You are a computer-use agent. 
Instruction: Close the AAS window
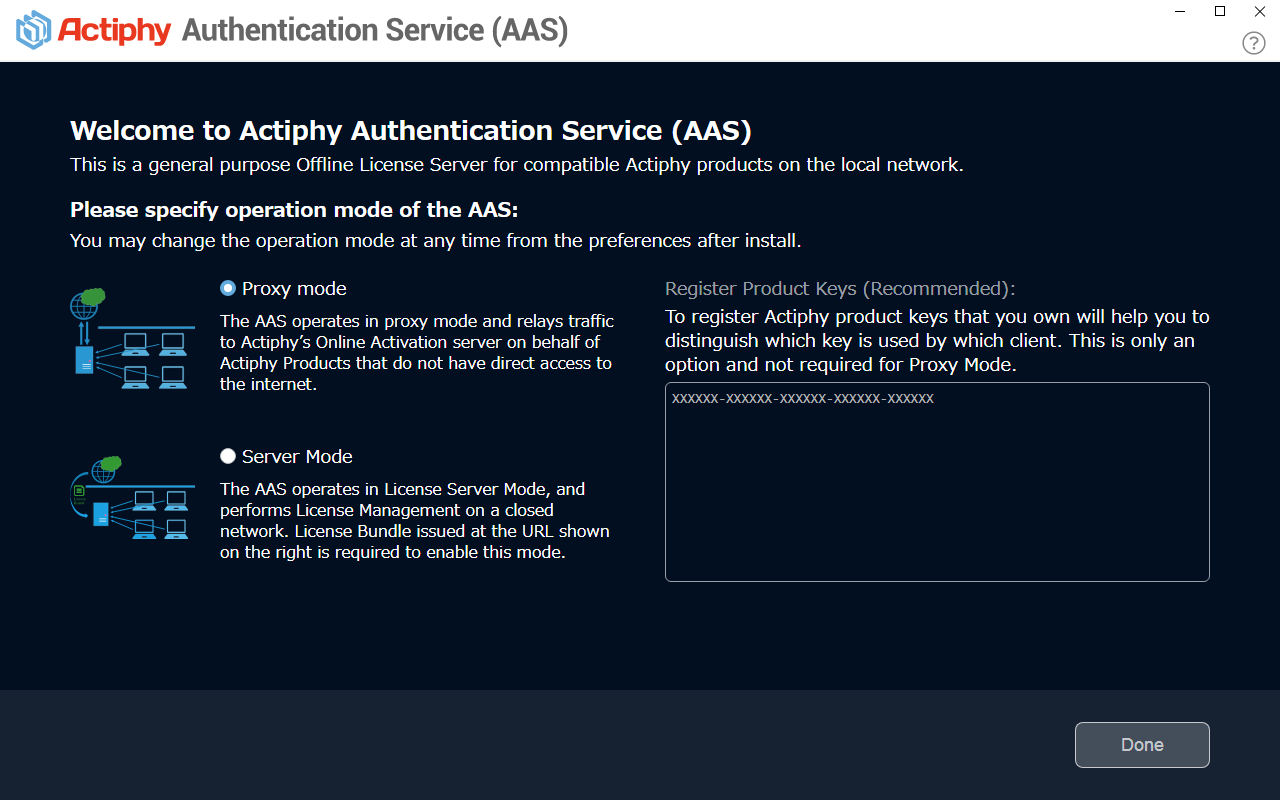click(x=1260, y=11)
